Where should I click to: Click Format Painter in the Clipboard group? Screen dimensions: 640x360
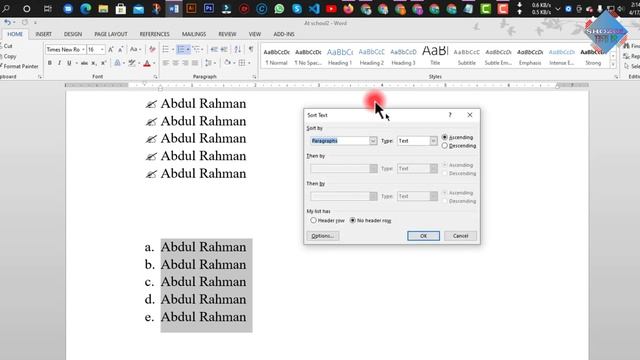coord(19,66)
